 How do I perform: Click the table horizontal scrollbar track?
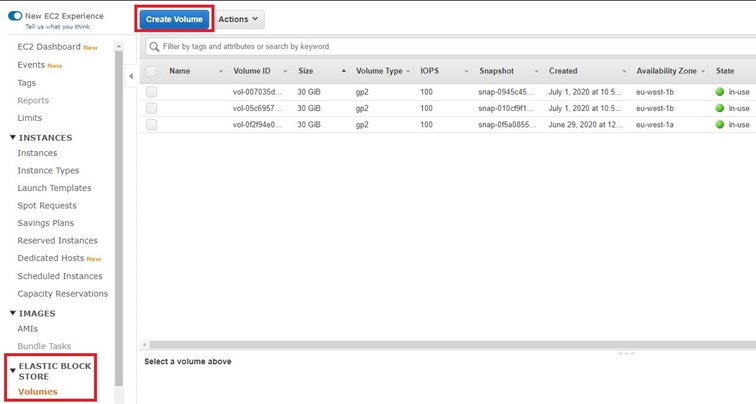click(452, 345)
